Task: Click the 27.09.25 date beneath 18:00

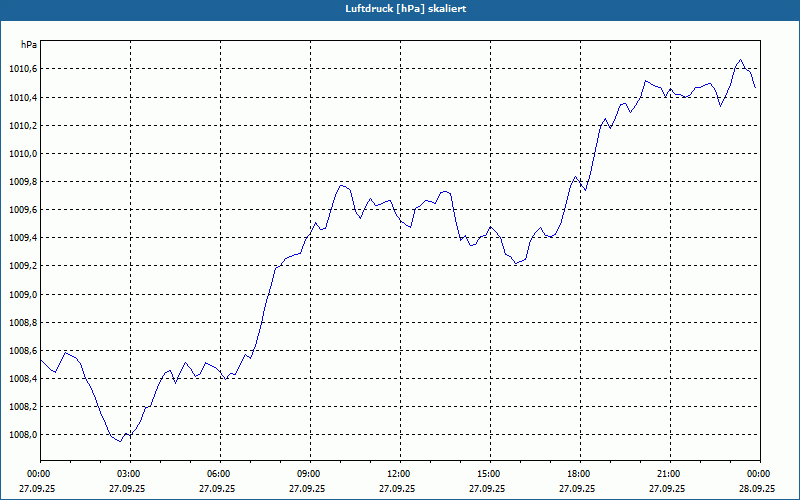Action: 577,488
